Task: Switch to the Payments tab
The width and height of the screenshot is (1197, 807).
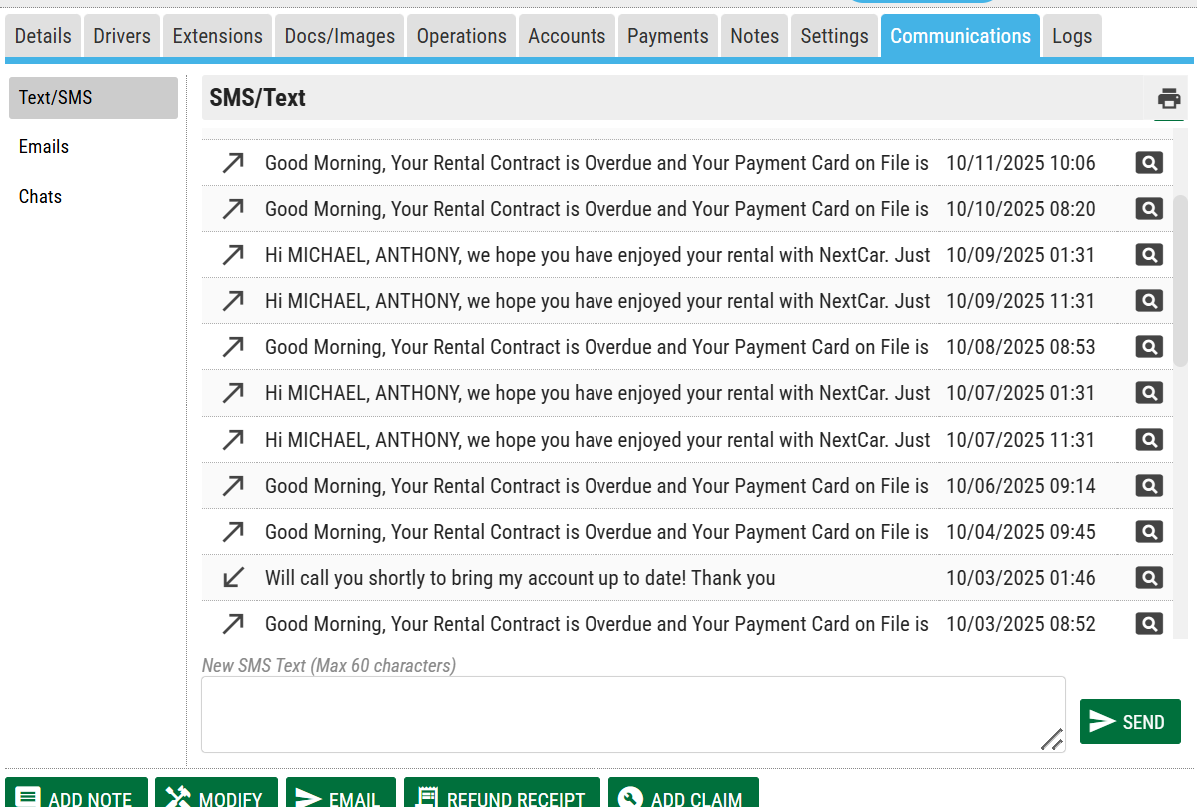Action: tap(667, 36)
